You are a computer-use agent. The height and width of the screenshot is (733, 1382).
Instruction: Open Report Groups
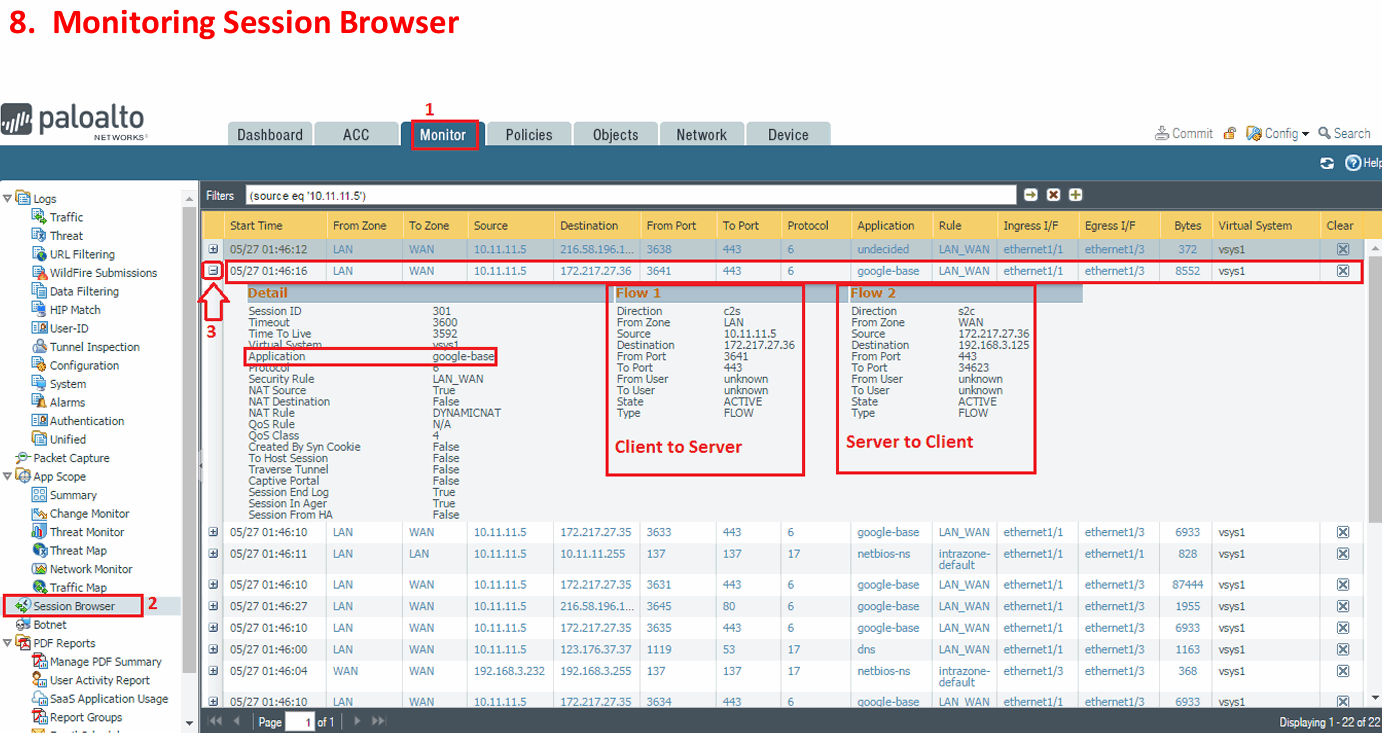point(86,717)
